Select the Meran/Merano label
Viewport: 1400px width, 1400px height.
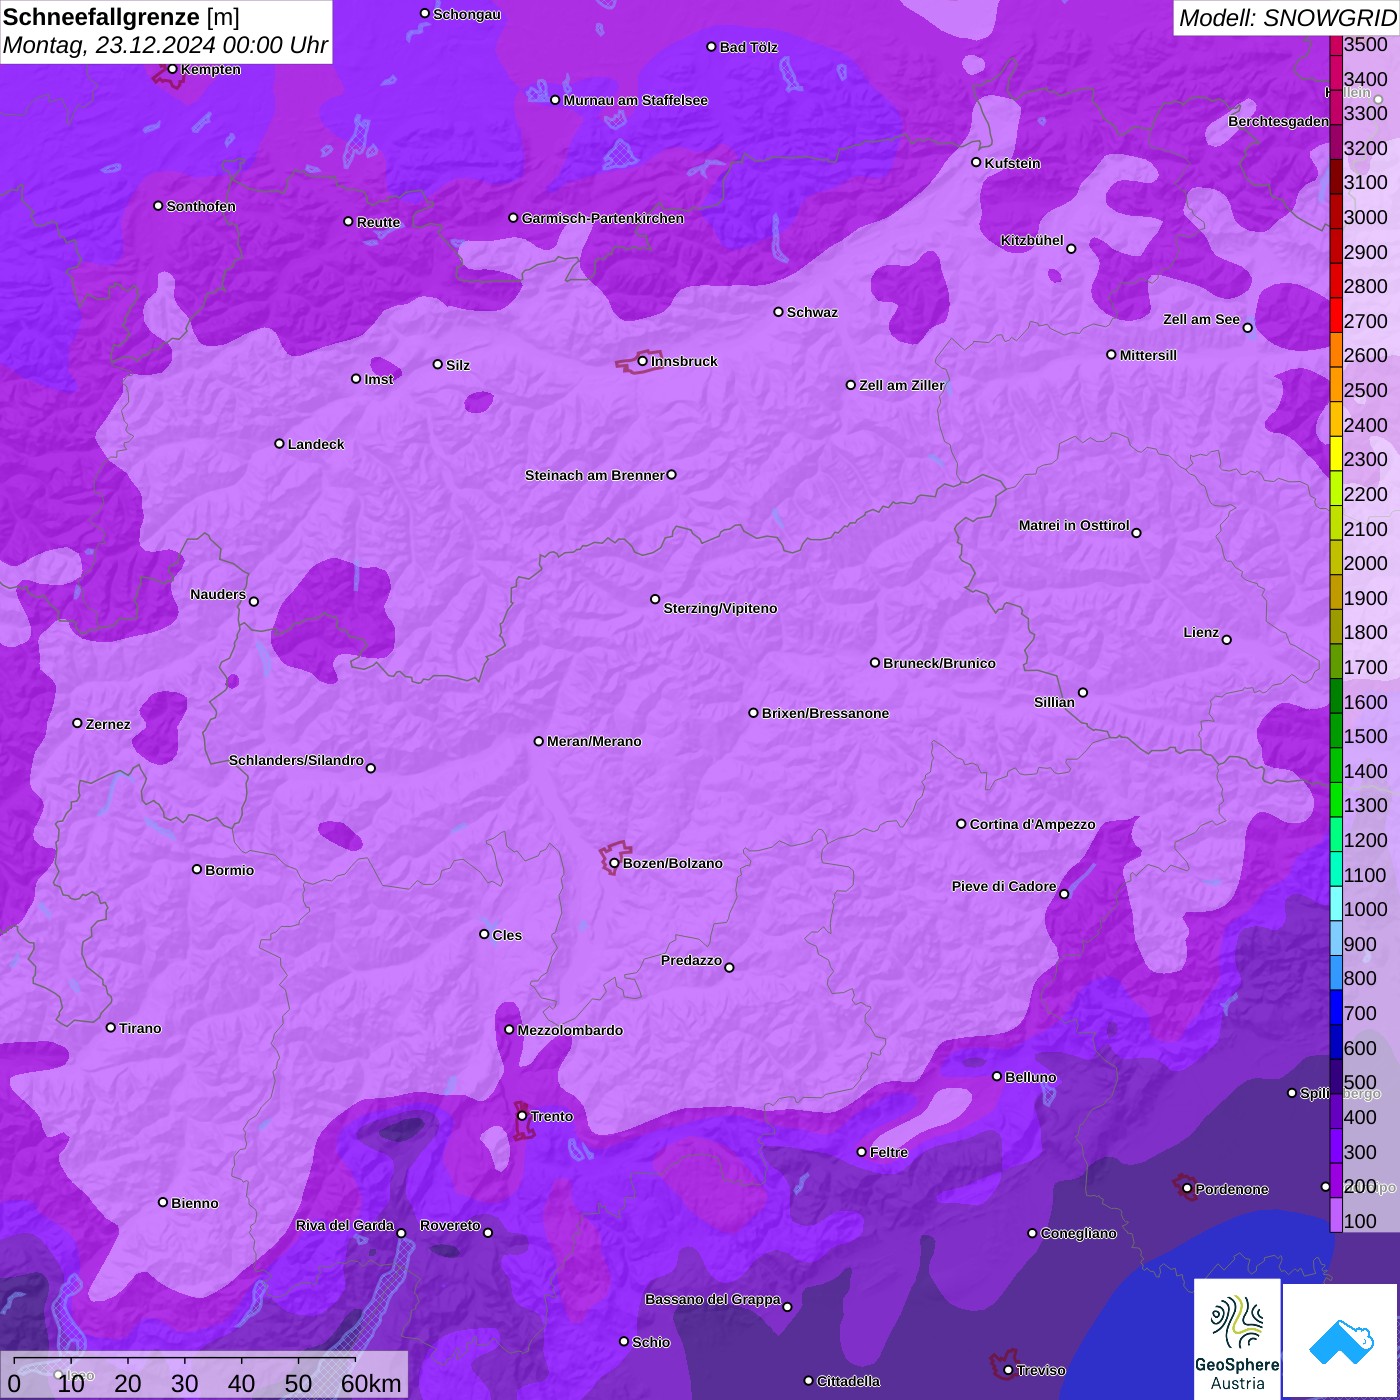[594, 741]
